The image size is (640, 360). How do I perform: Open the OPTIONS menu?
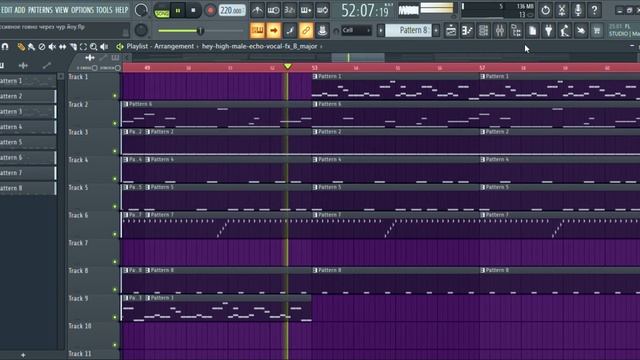pos(82,10)
